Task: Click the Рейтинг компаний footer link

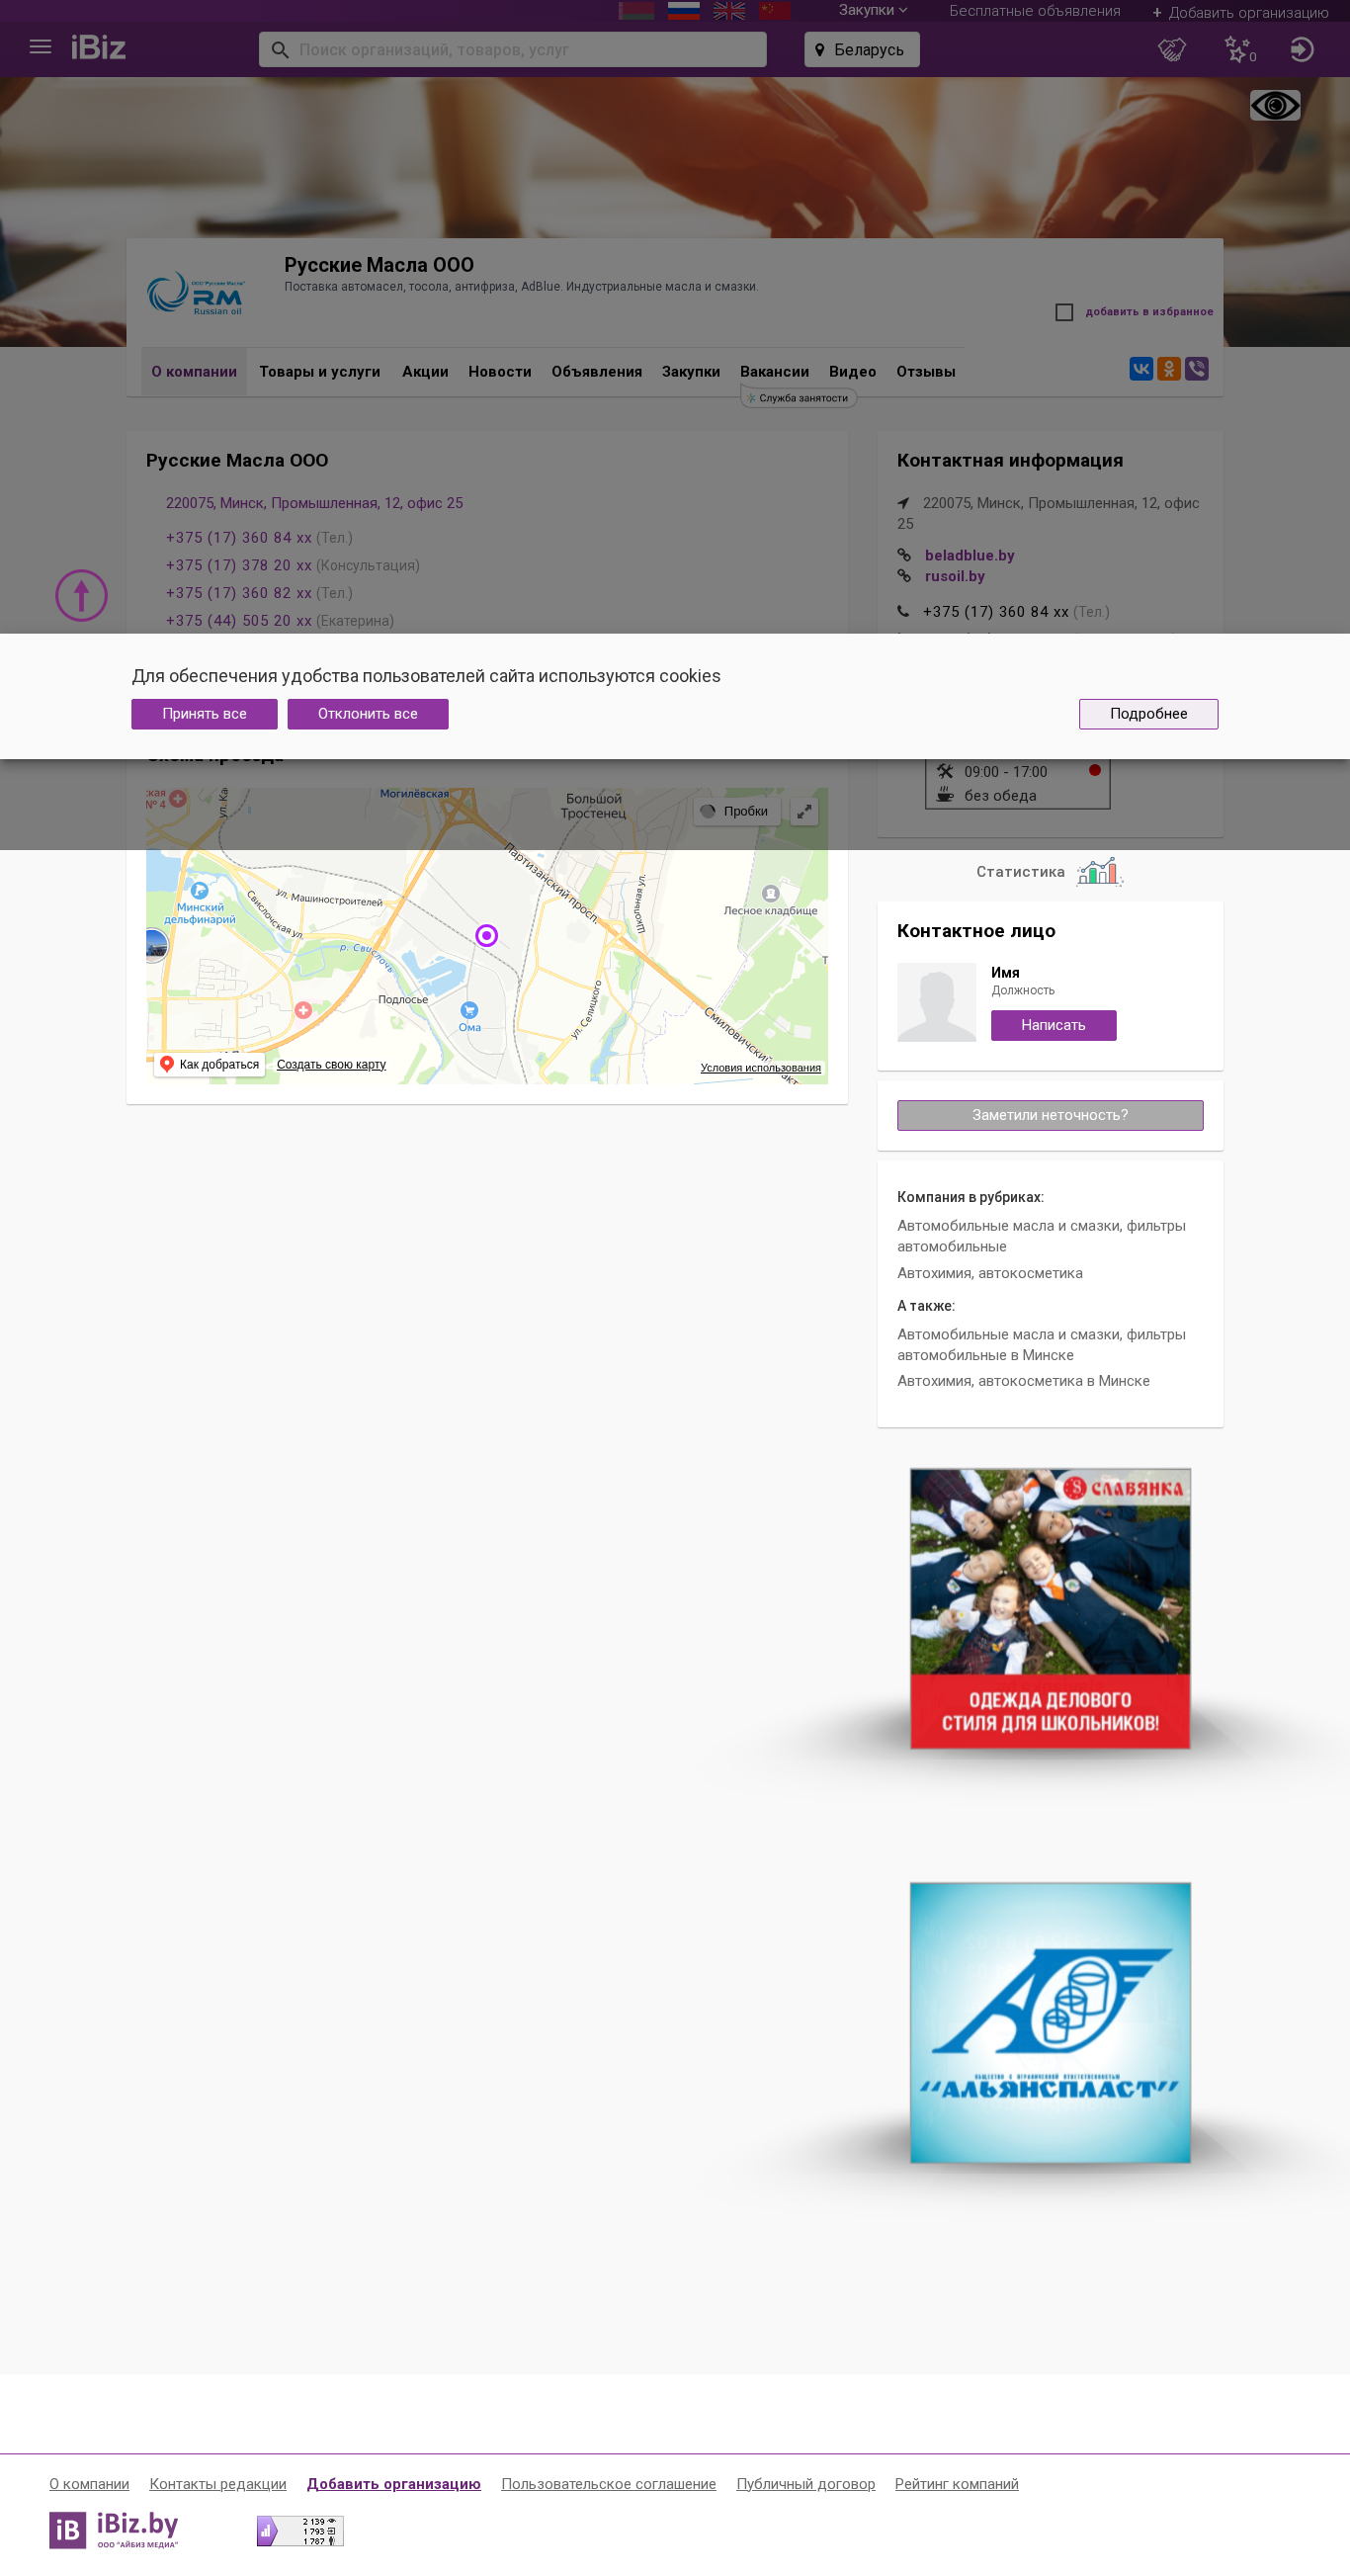Action: [x=957, y=2484]
